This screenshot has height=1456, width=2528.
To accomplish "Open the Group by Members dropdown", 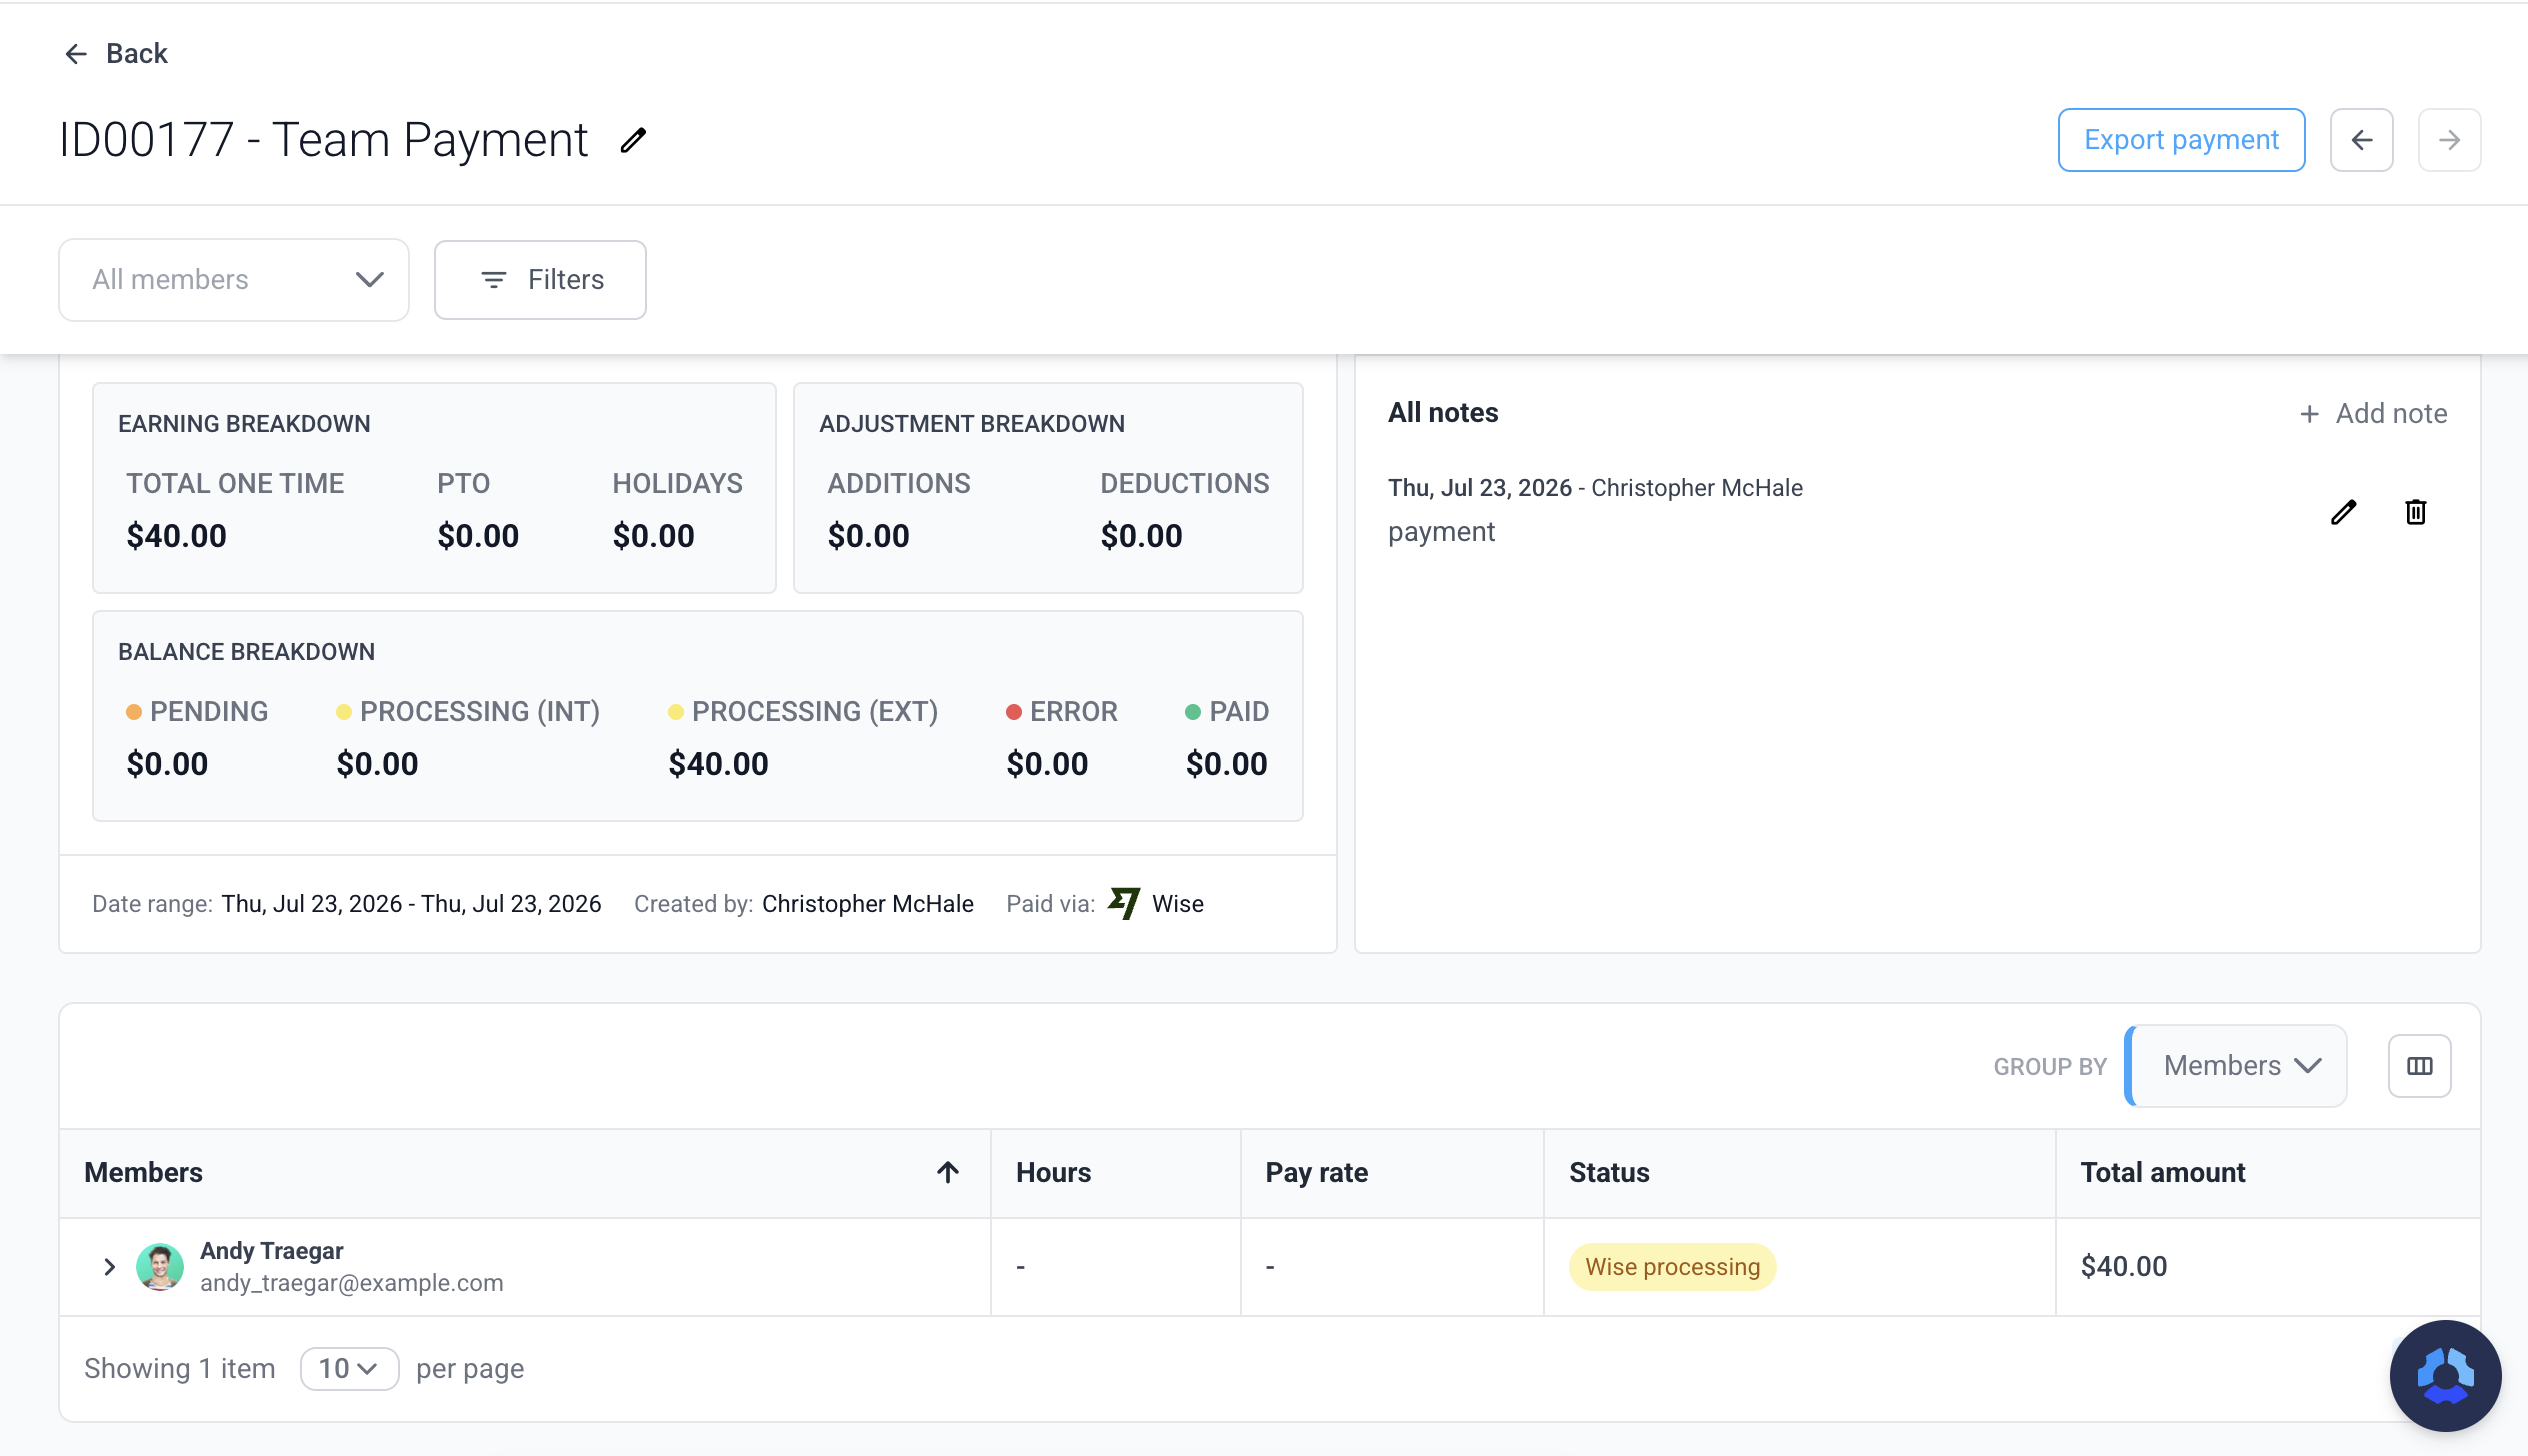I will tap(2236, 1066).
